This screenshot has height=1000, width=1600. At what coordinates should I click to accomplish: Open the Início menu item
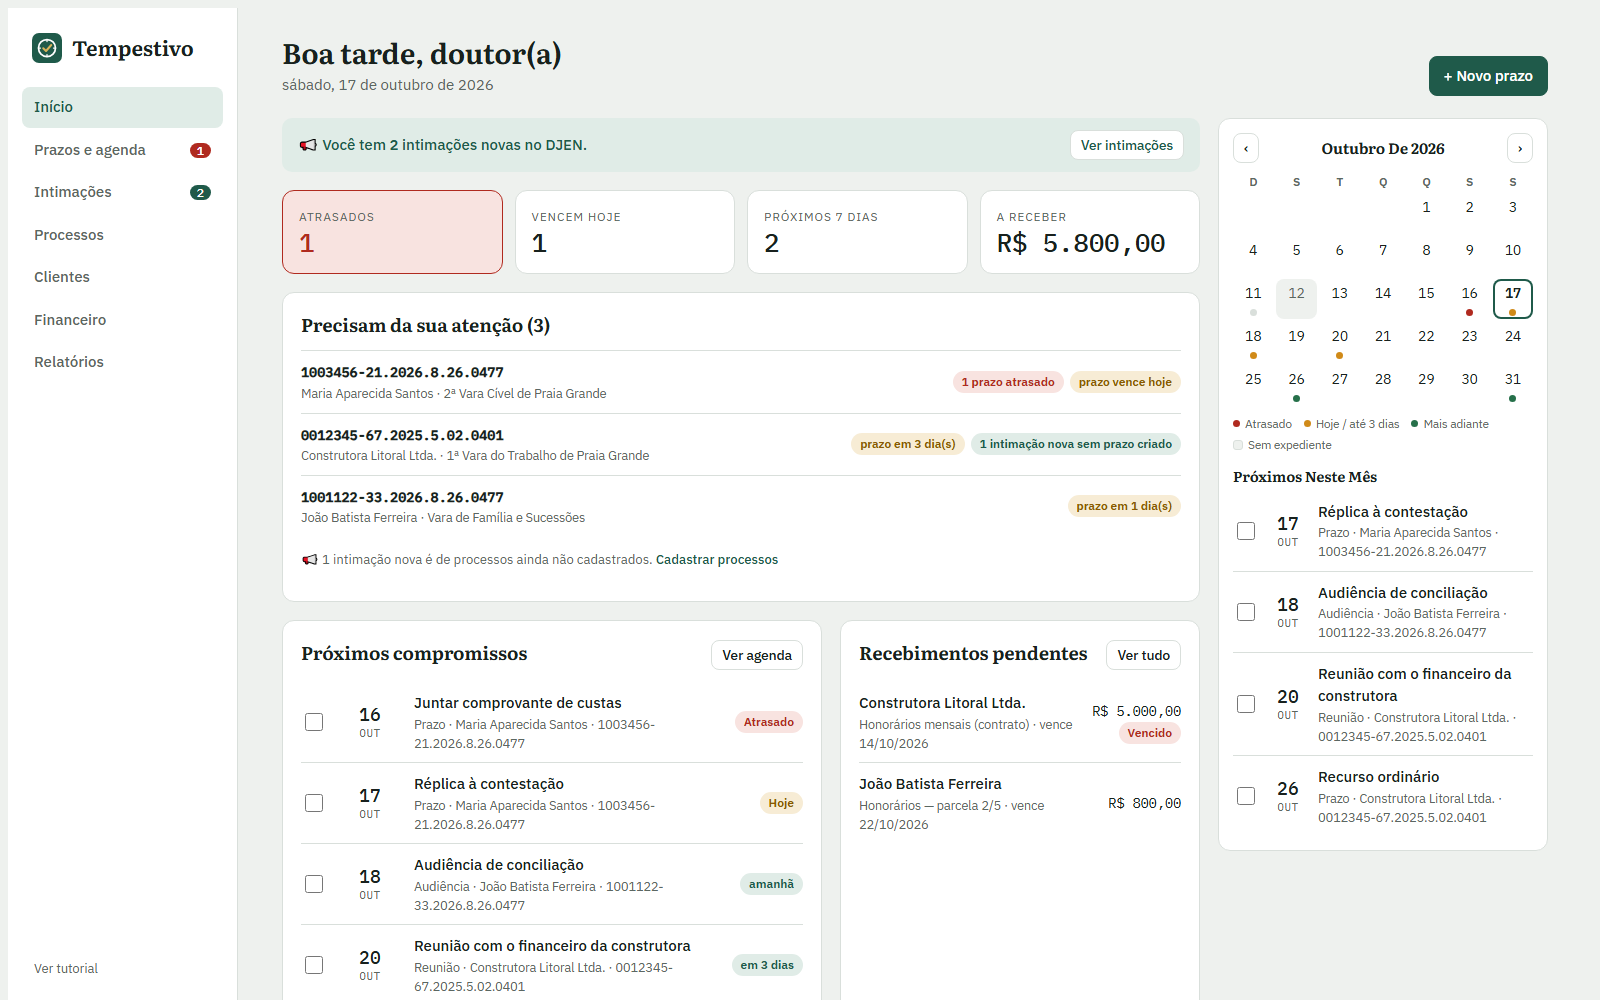tap(122, 107)
